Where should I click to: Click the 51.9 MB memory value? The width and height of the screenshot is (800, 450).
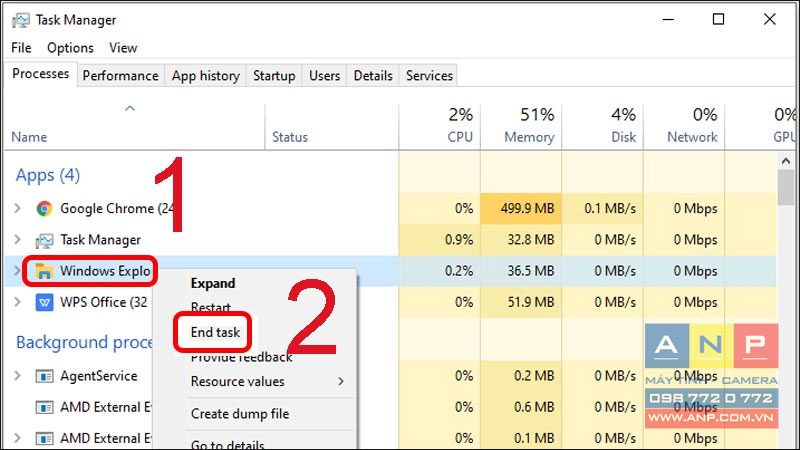(x=531, y=302)
